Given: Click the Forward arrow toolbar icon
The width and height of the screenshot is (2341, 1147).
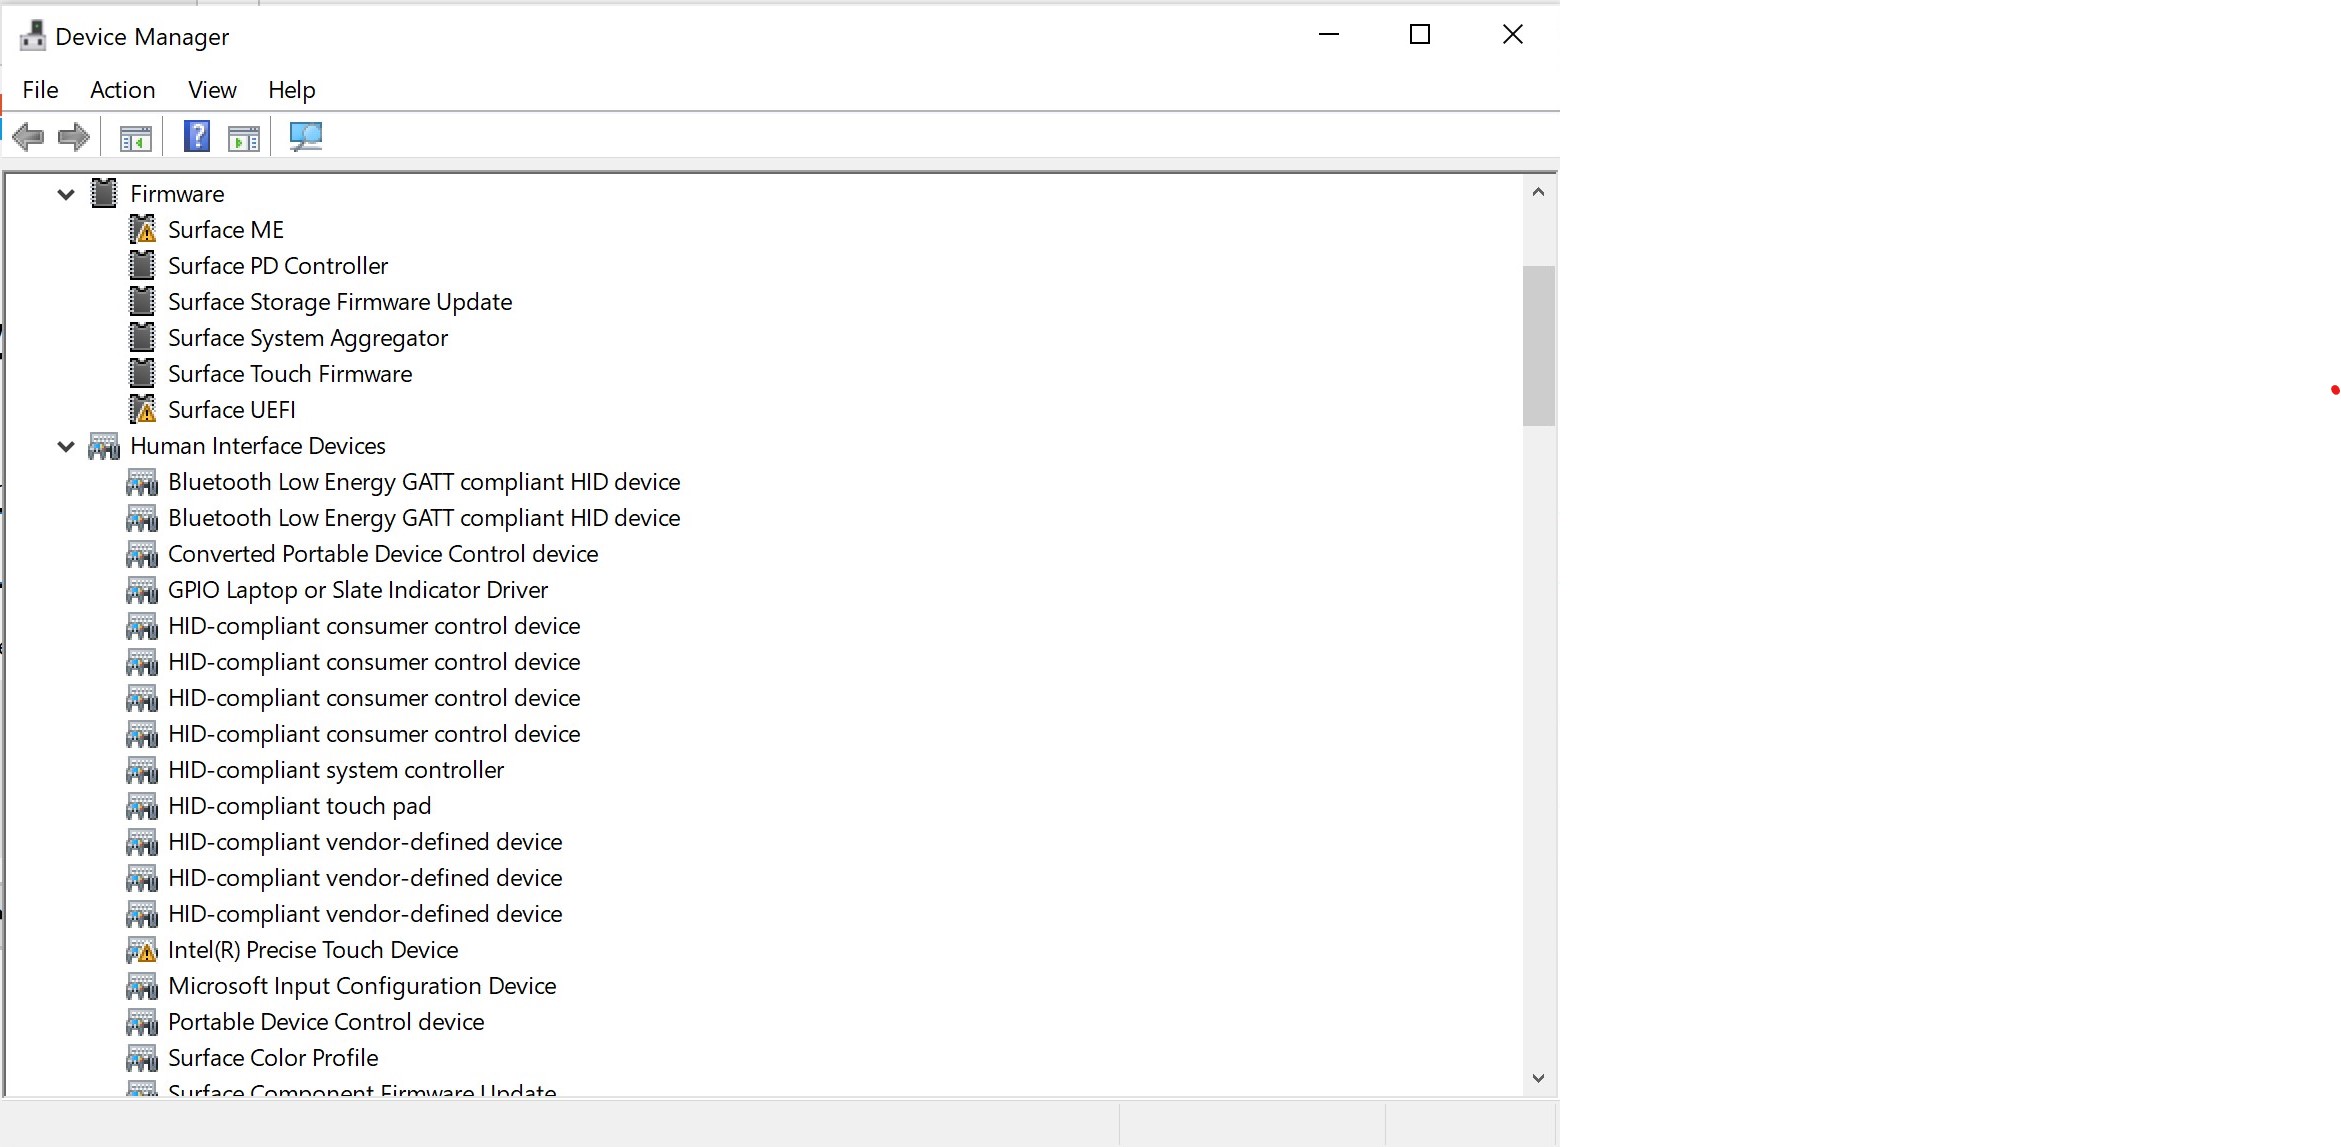Looking at the screenshot, I should point(74,137).
